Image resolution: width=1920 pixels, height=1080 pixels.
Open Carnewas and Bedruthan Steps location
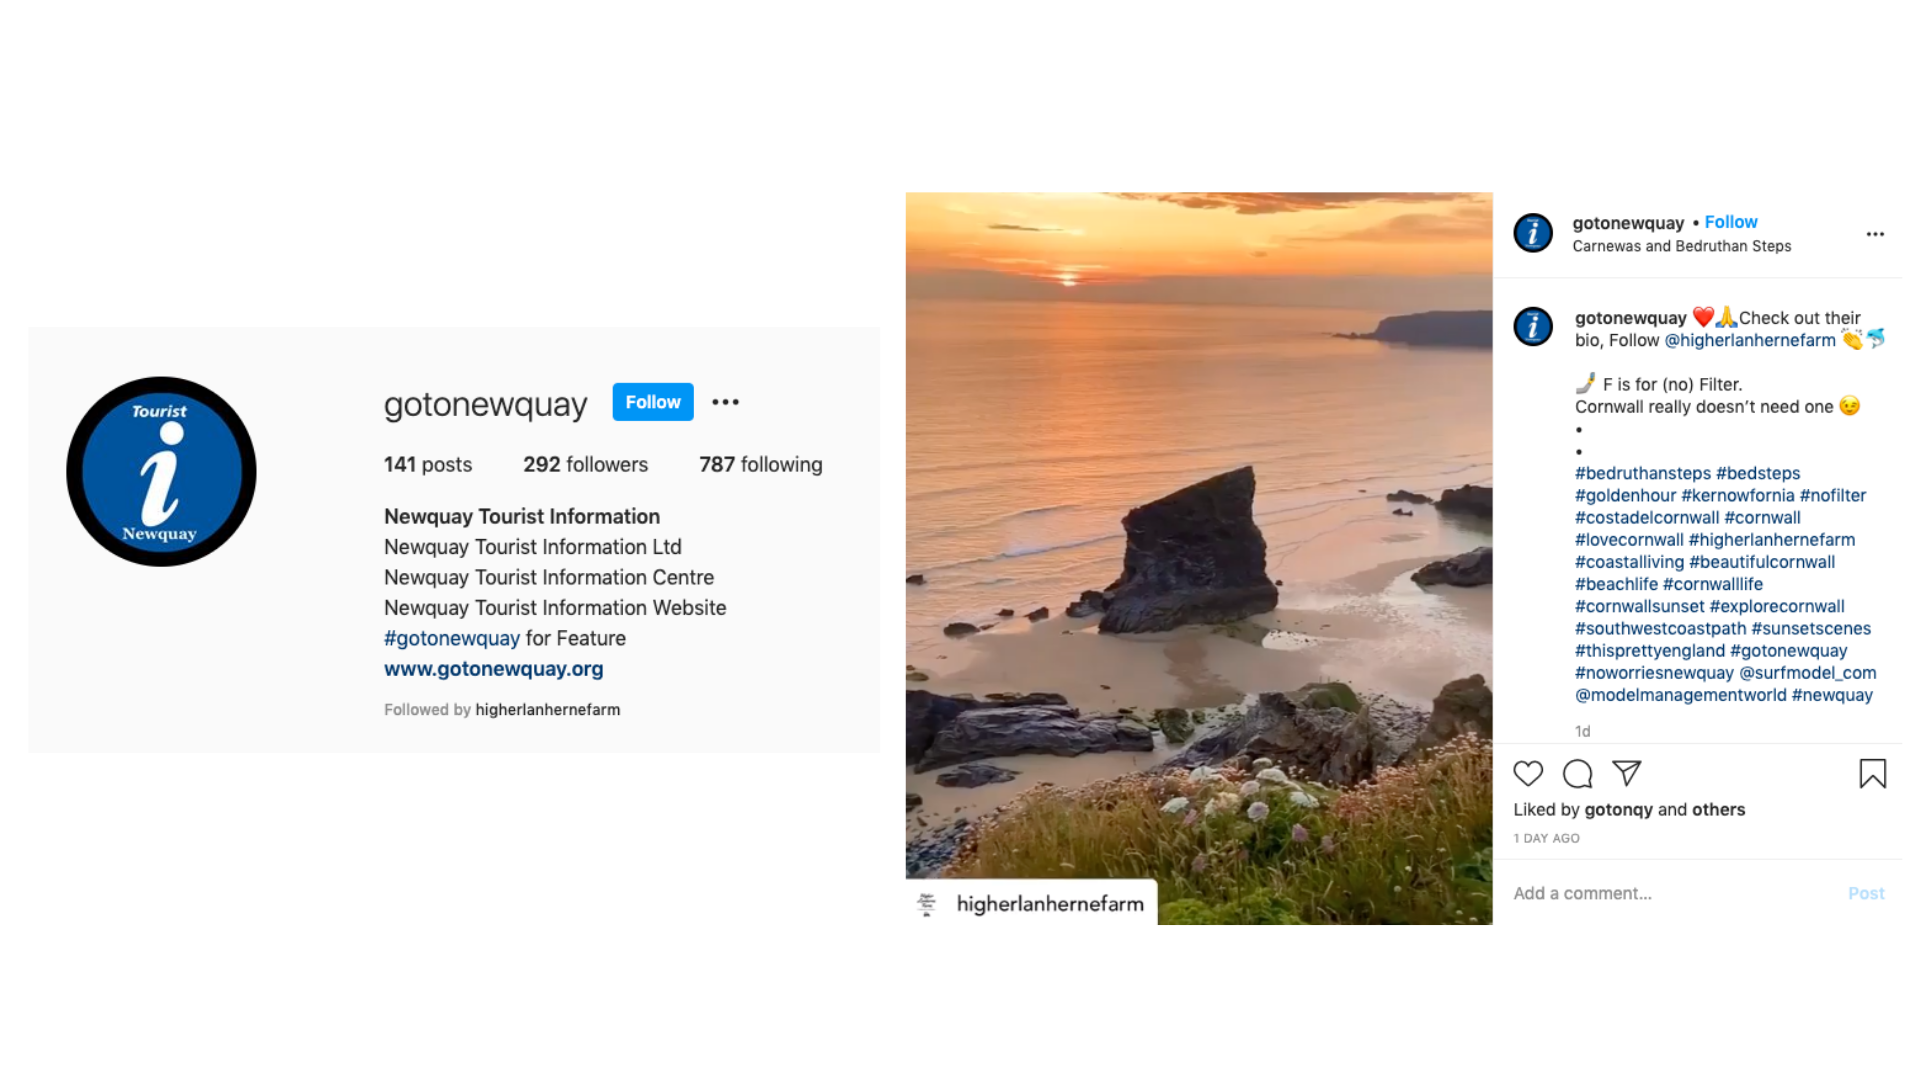(x=1681, y=246)
